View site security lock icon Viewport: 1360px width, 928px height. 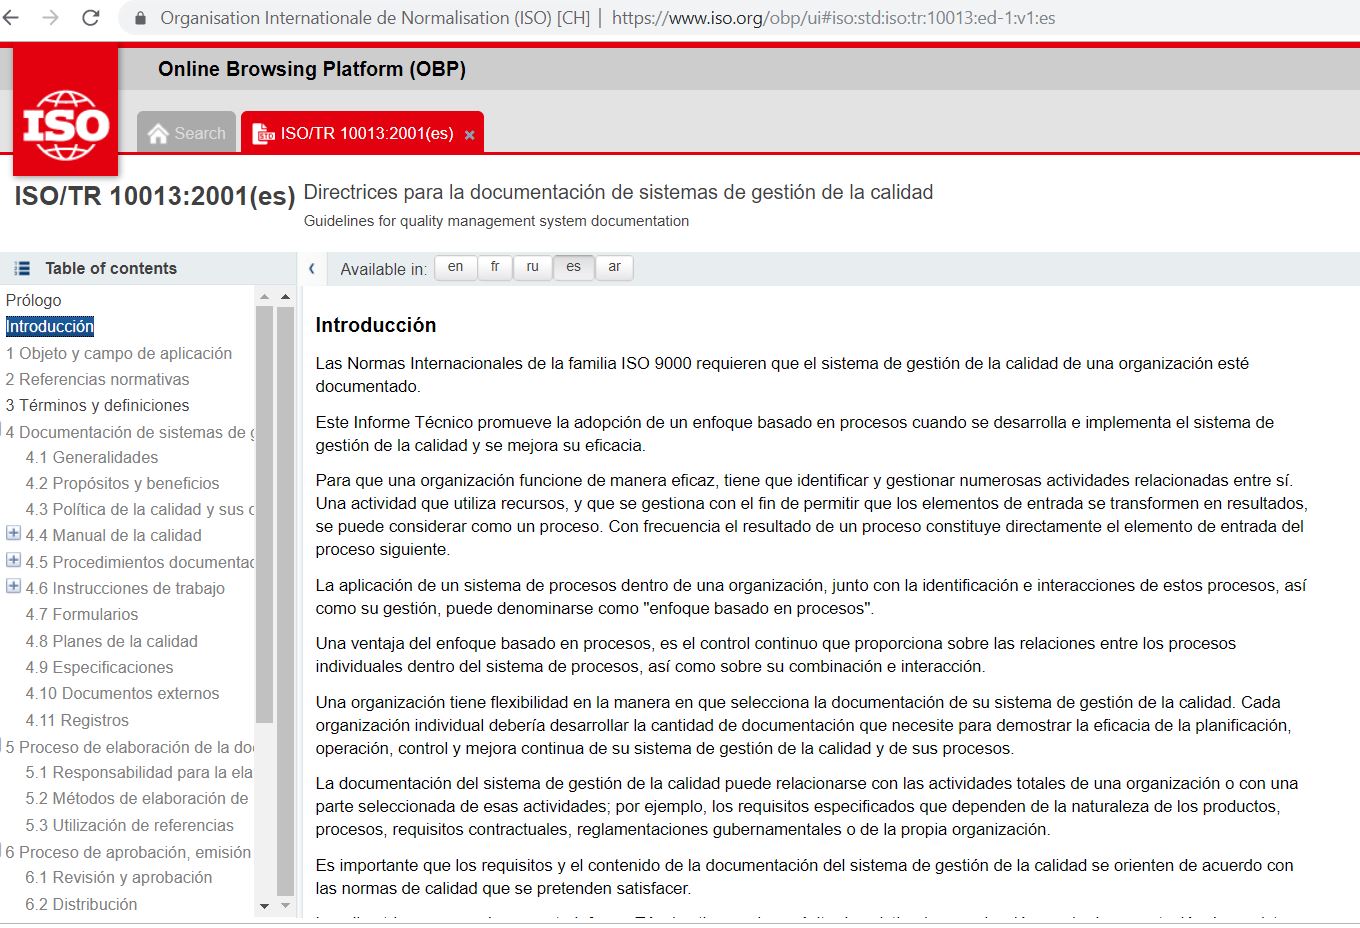[x=140, y=18]
